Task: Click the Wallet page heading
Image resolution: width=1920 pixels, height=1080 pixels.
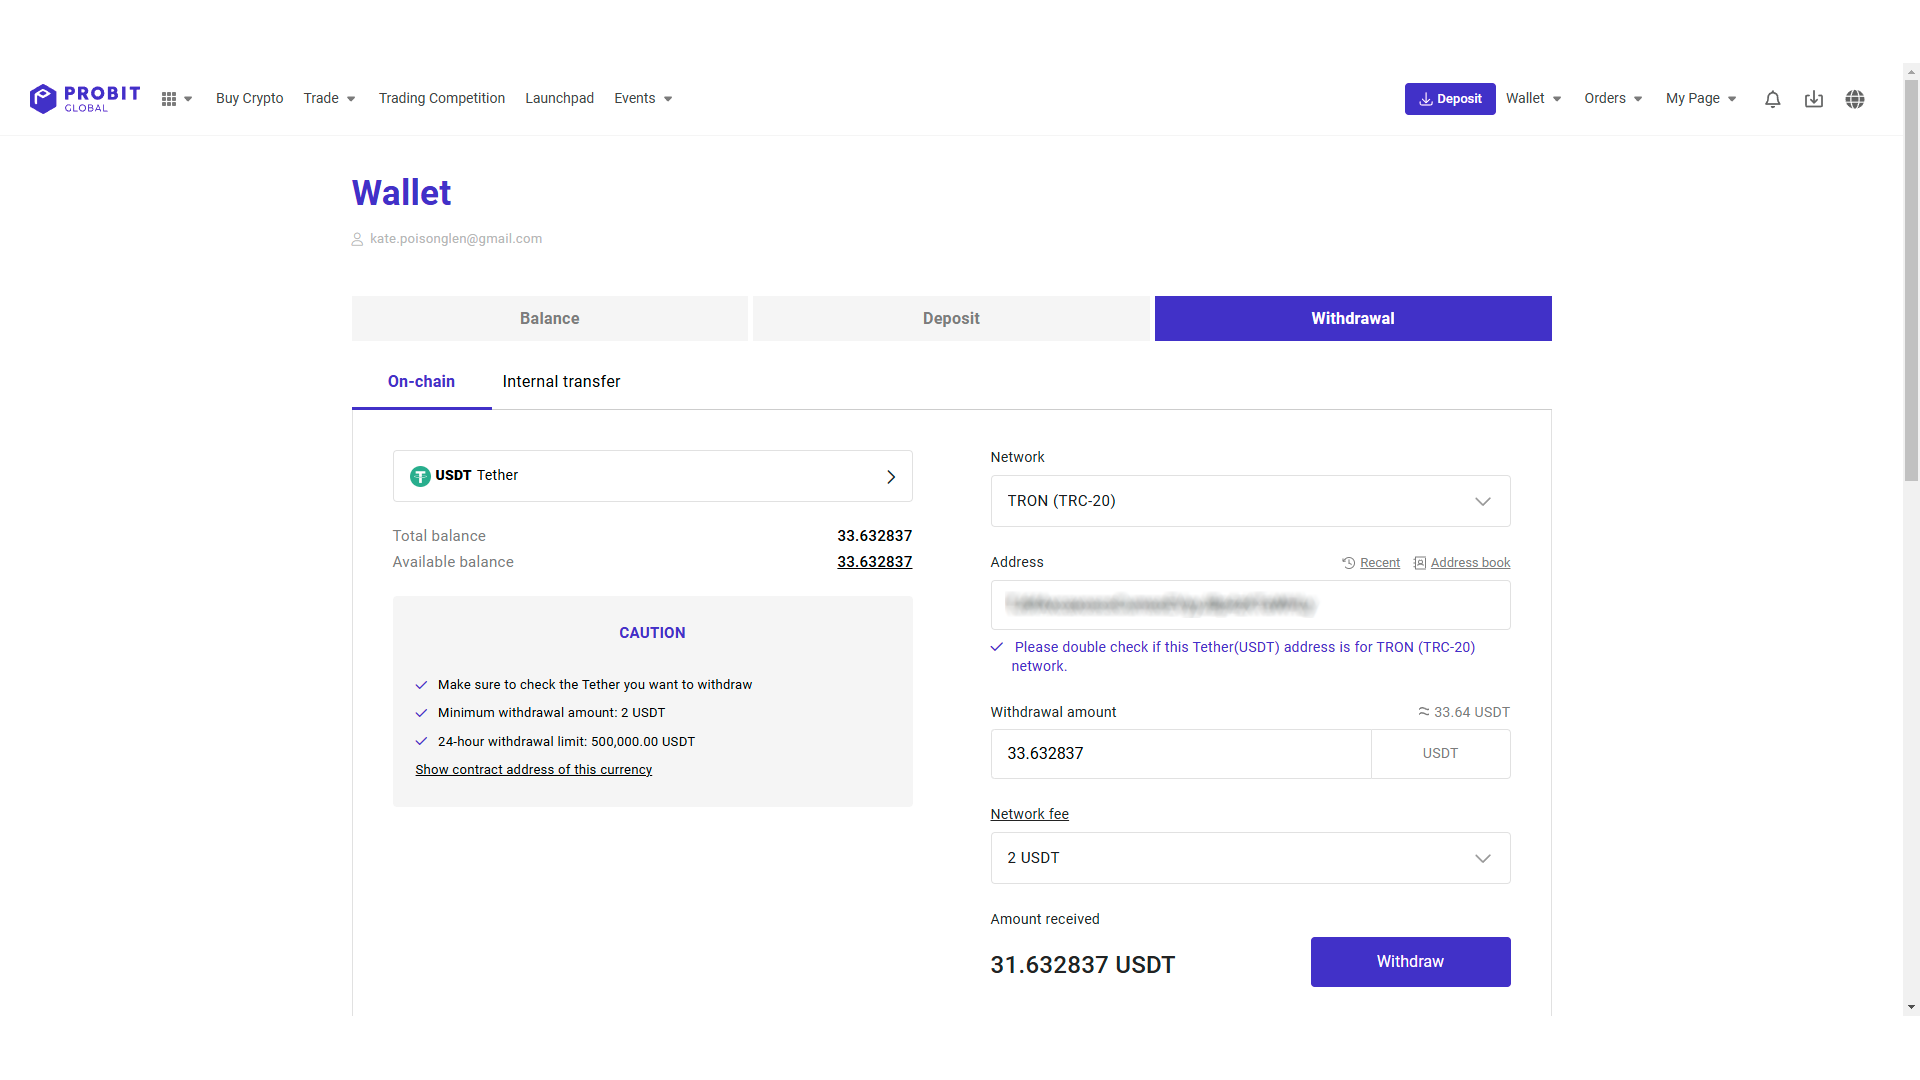Action: (x=401, y=193)
